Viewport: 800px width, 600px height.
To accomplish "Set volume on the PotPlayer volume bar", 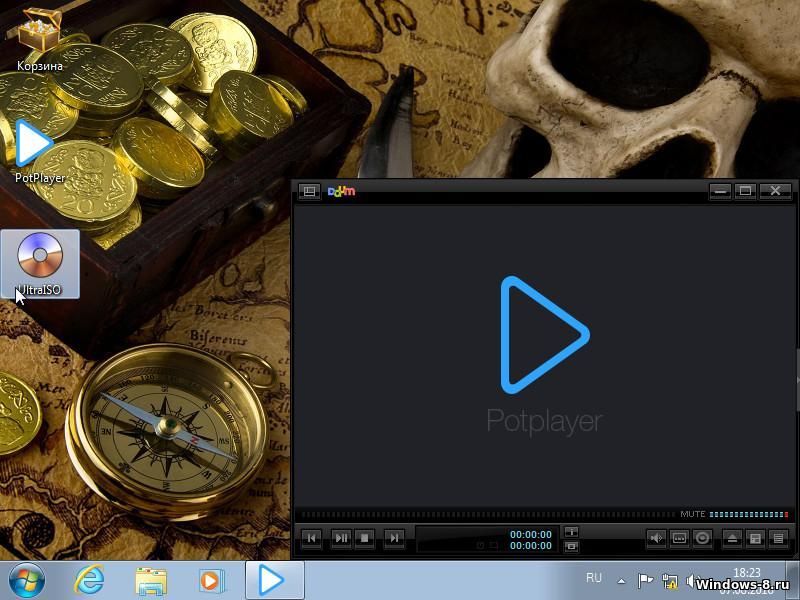I will pos(748,515).
